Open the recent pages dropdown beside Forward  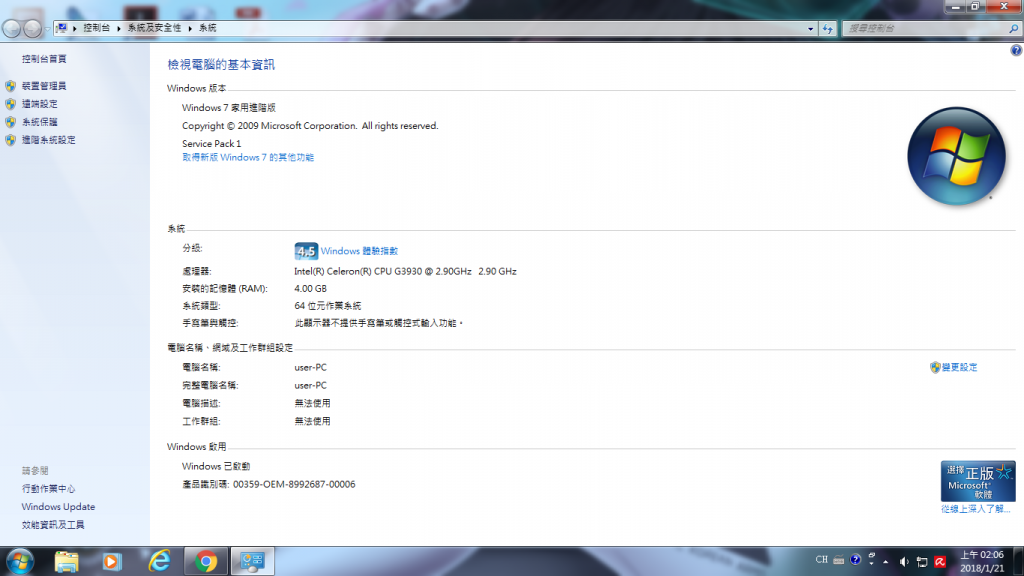[x=47, y=29]
